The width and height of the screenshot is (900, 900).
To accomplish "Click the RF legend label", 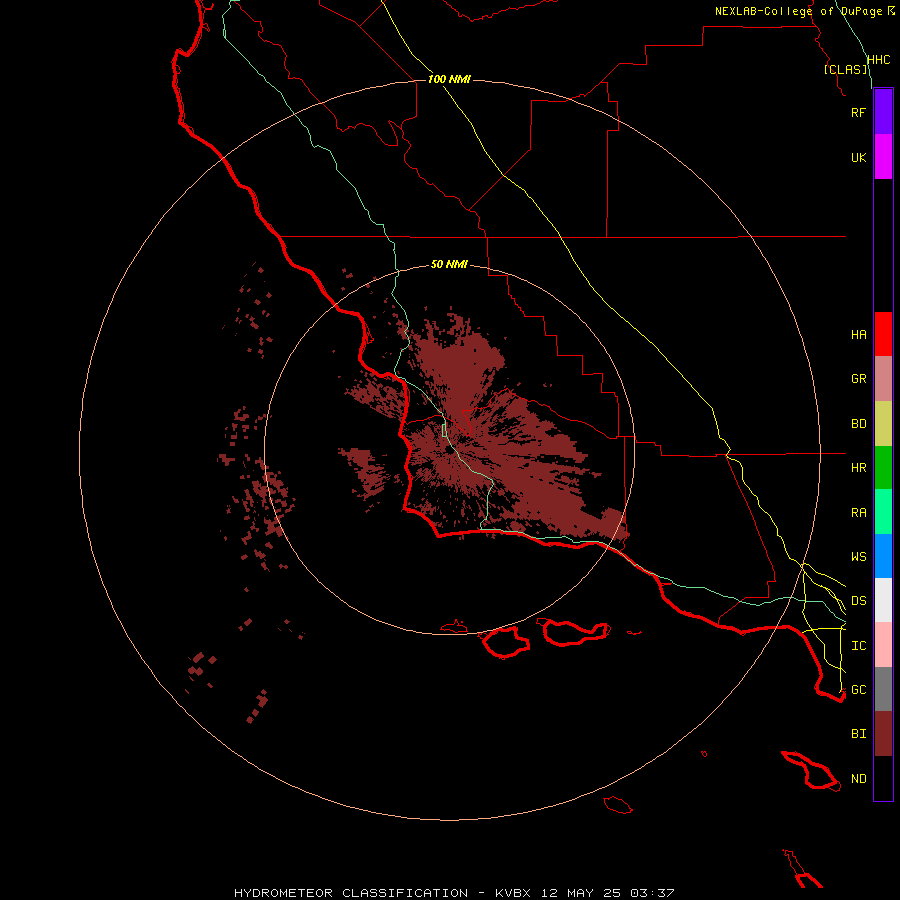I will coord(858,112).
